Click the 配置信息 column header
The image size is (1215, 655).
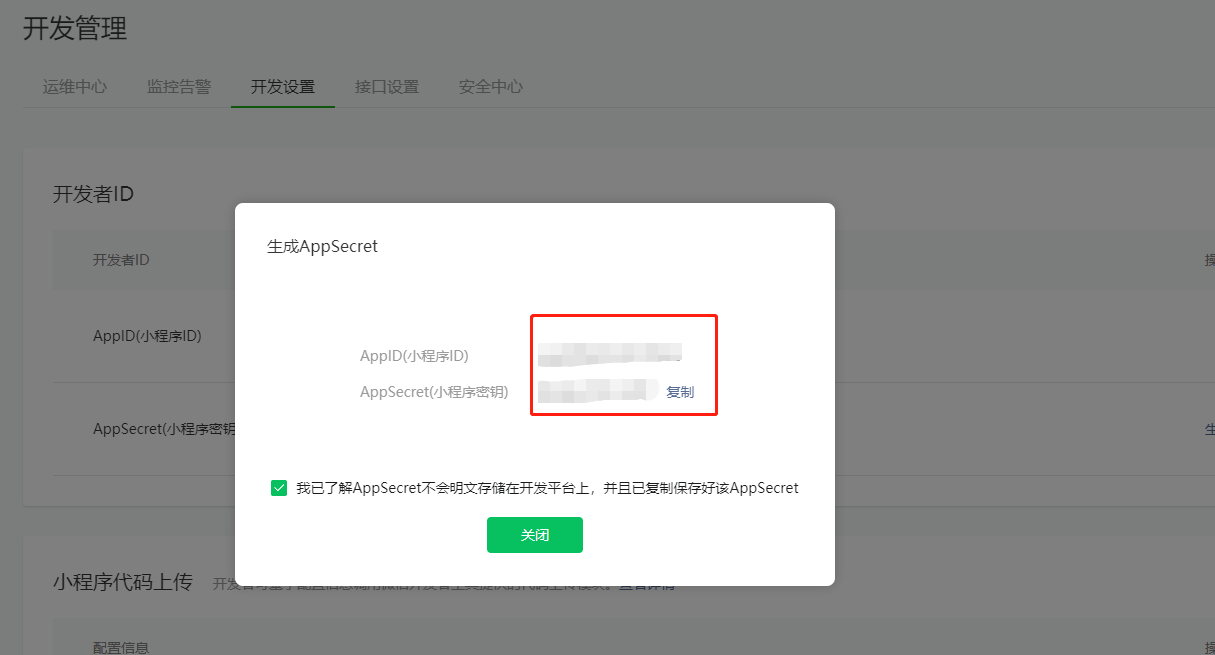[121, 648]
